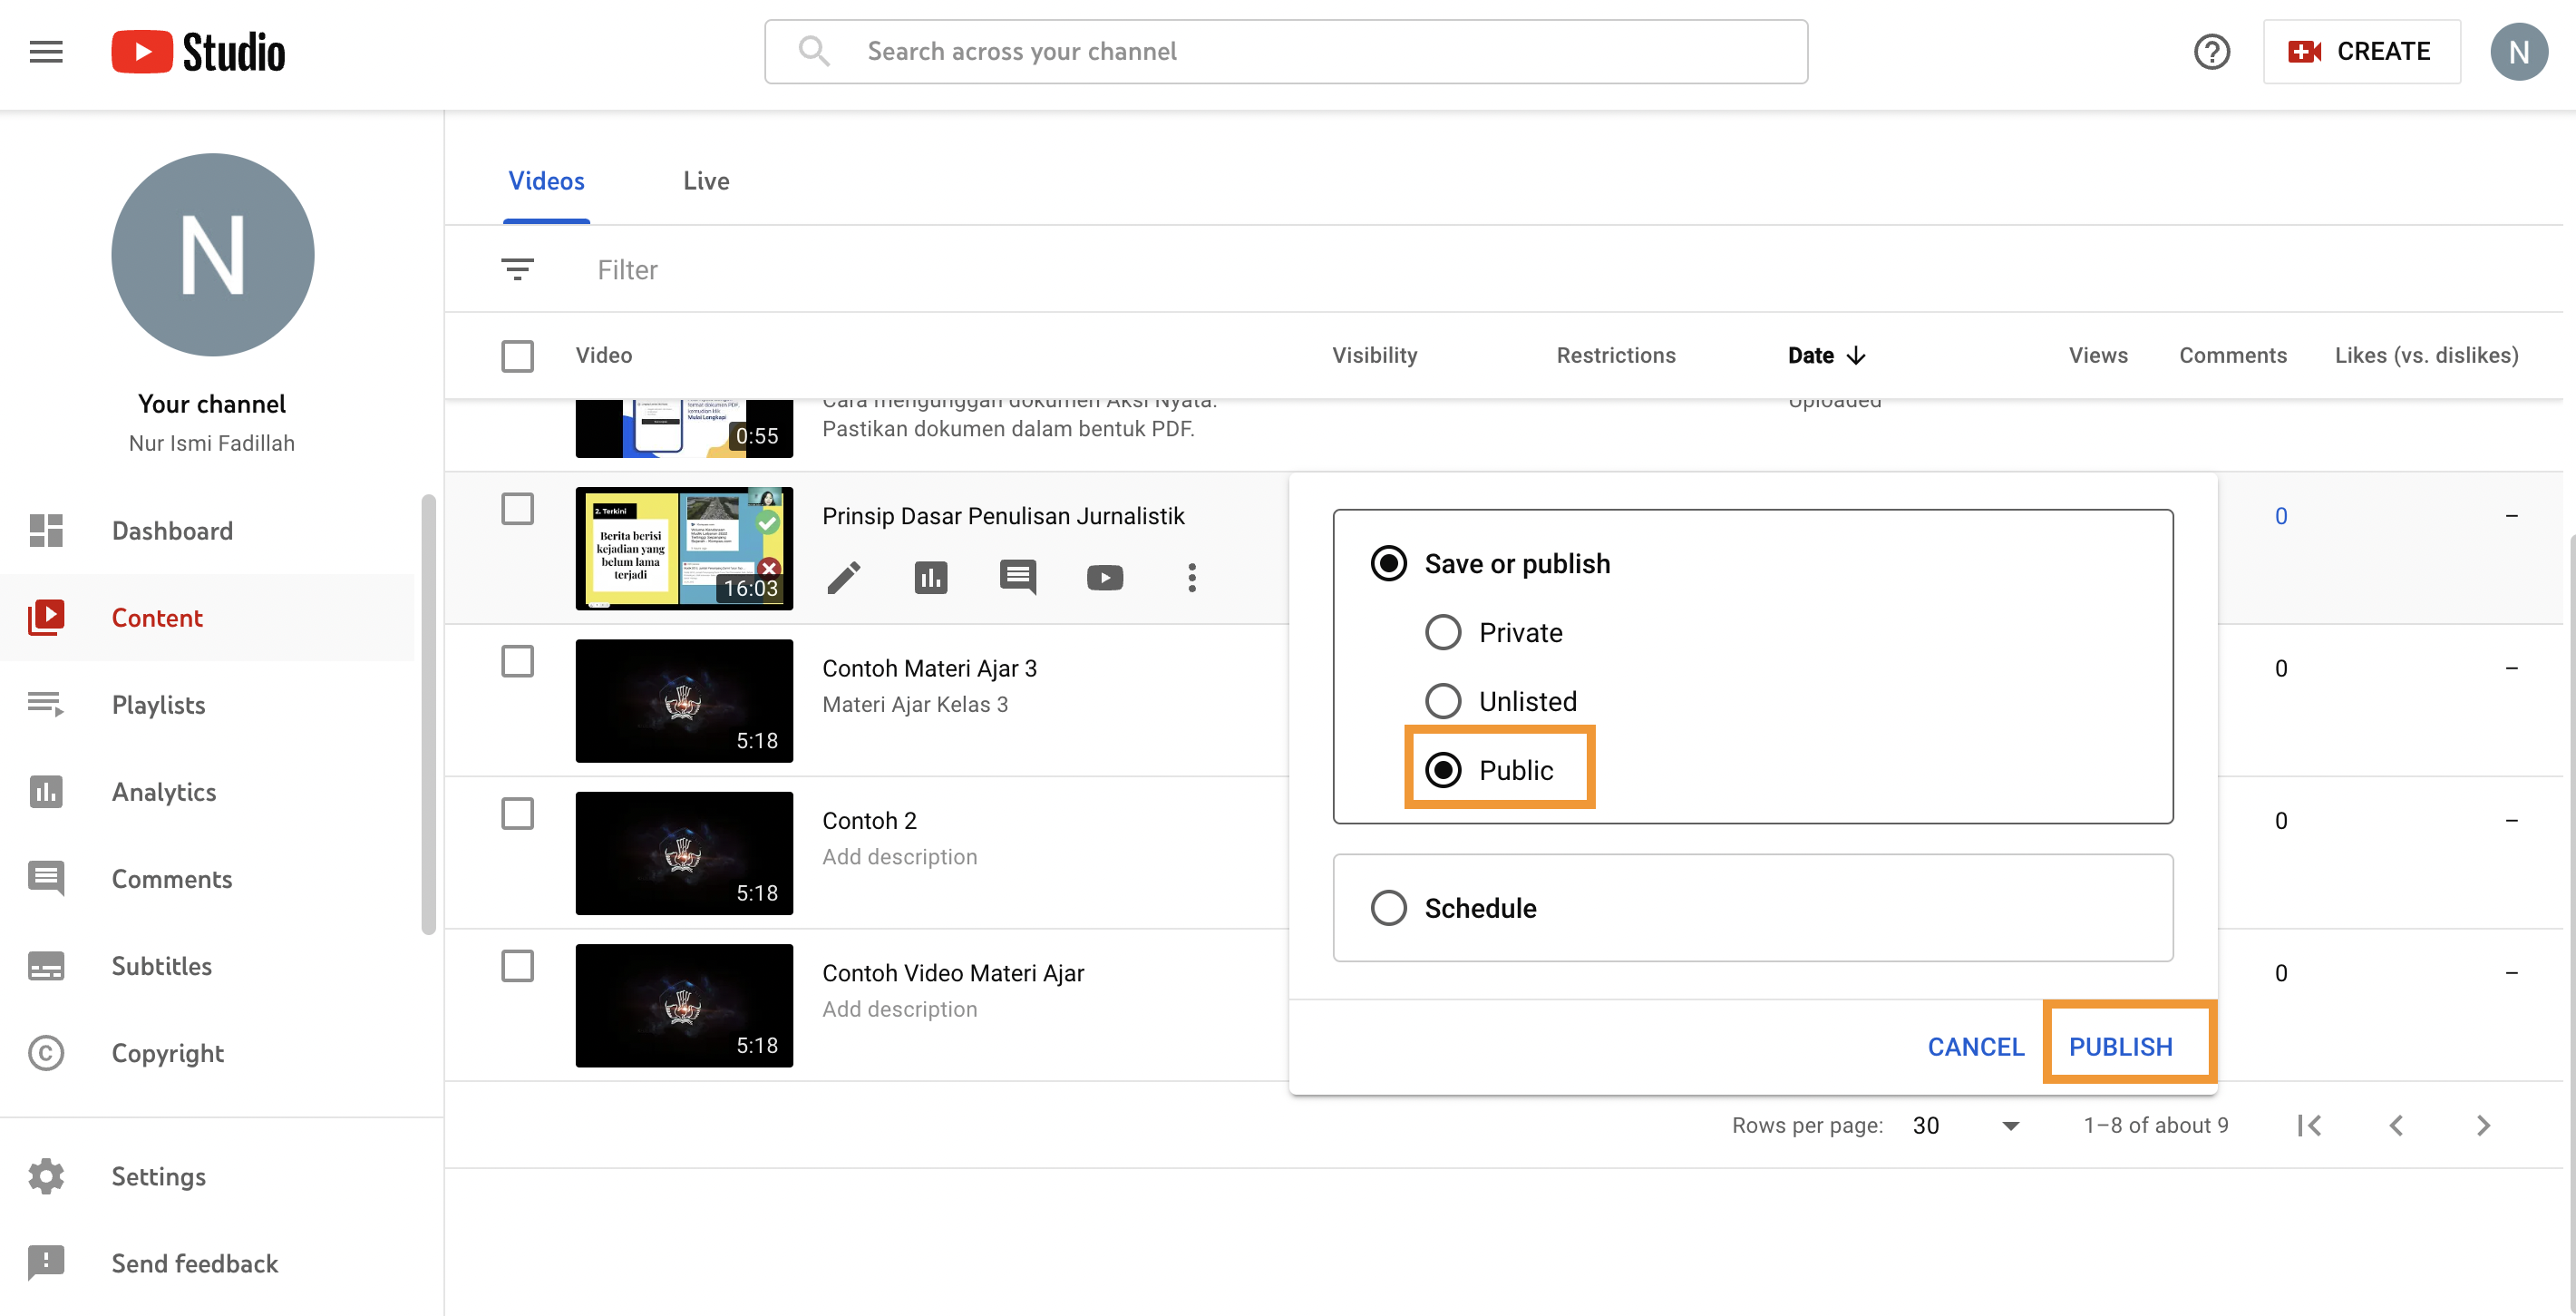Click the pencil edit details icon
This screenshot has width=2576, height=1316.
click(843, 577)
